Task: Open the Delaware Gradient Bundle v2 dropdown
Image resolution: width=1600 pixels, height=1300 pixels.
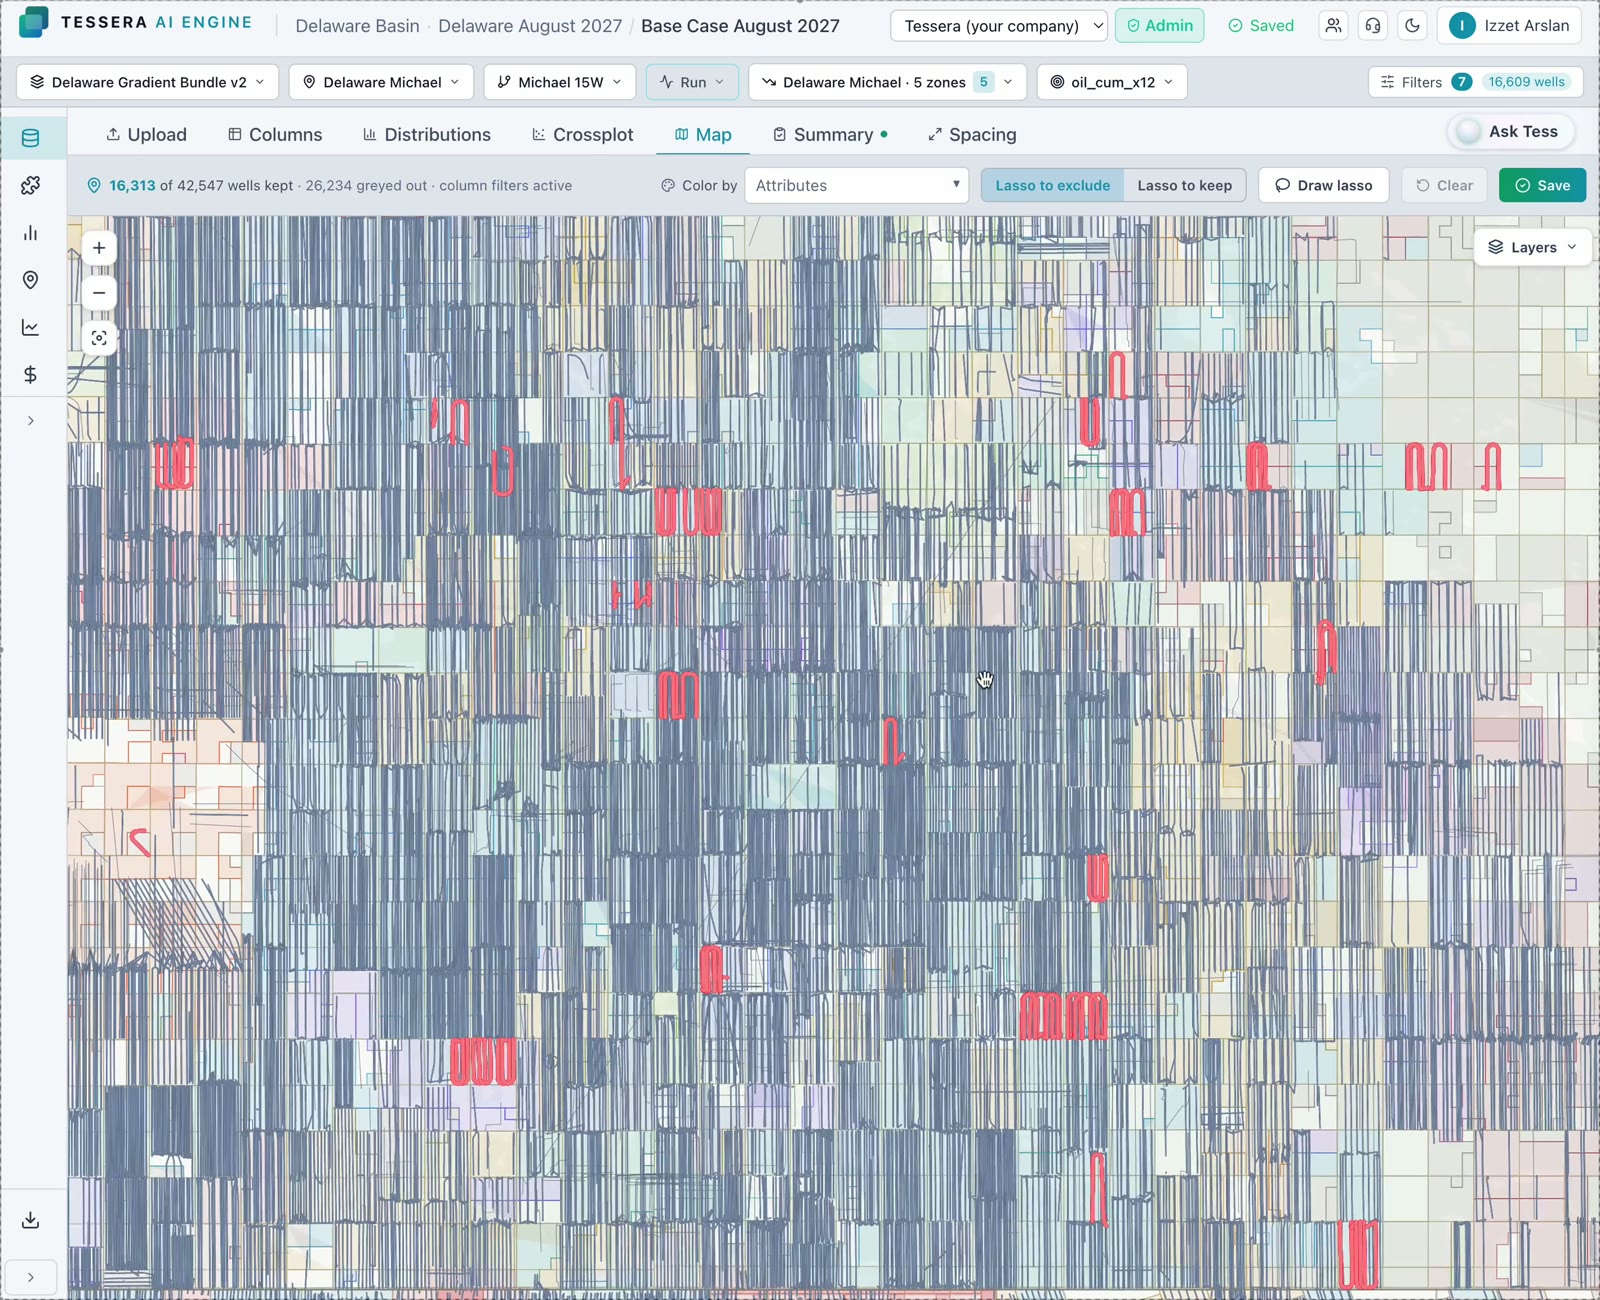Action: pyautogui.click(x=148, y=82)
